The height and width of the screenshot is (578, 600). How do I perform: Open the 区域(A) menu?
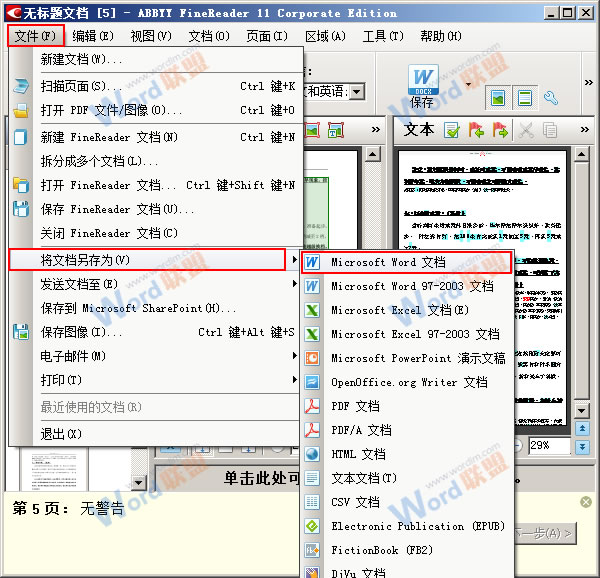click(325, 36)
